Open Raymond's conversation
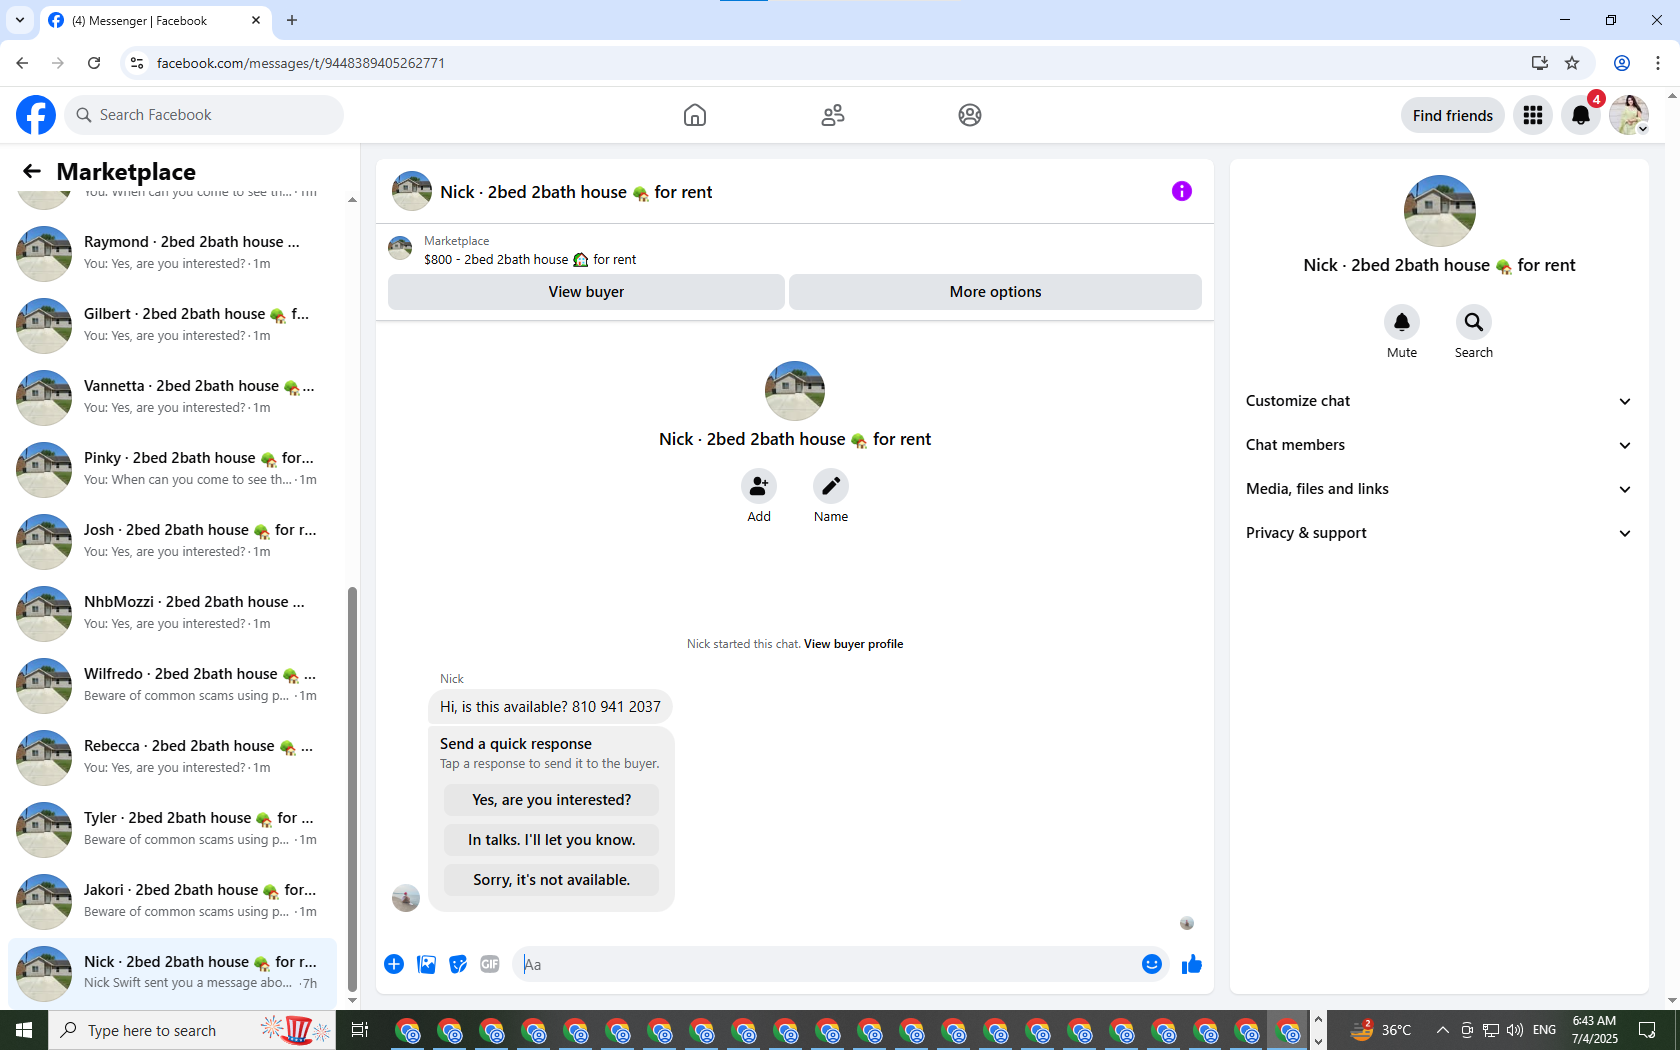Screen dimensions: 1680x1050 pos(172,252)
